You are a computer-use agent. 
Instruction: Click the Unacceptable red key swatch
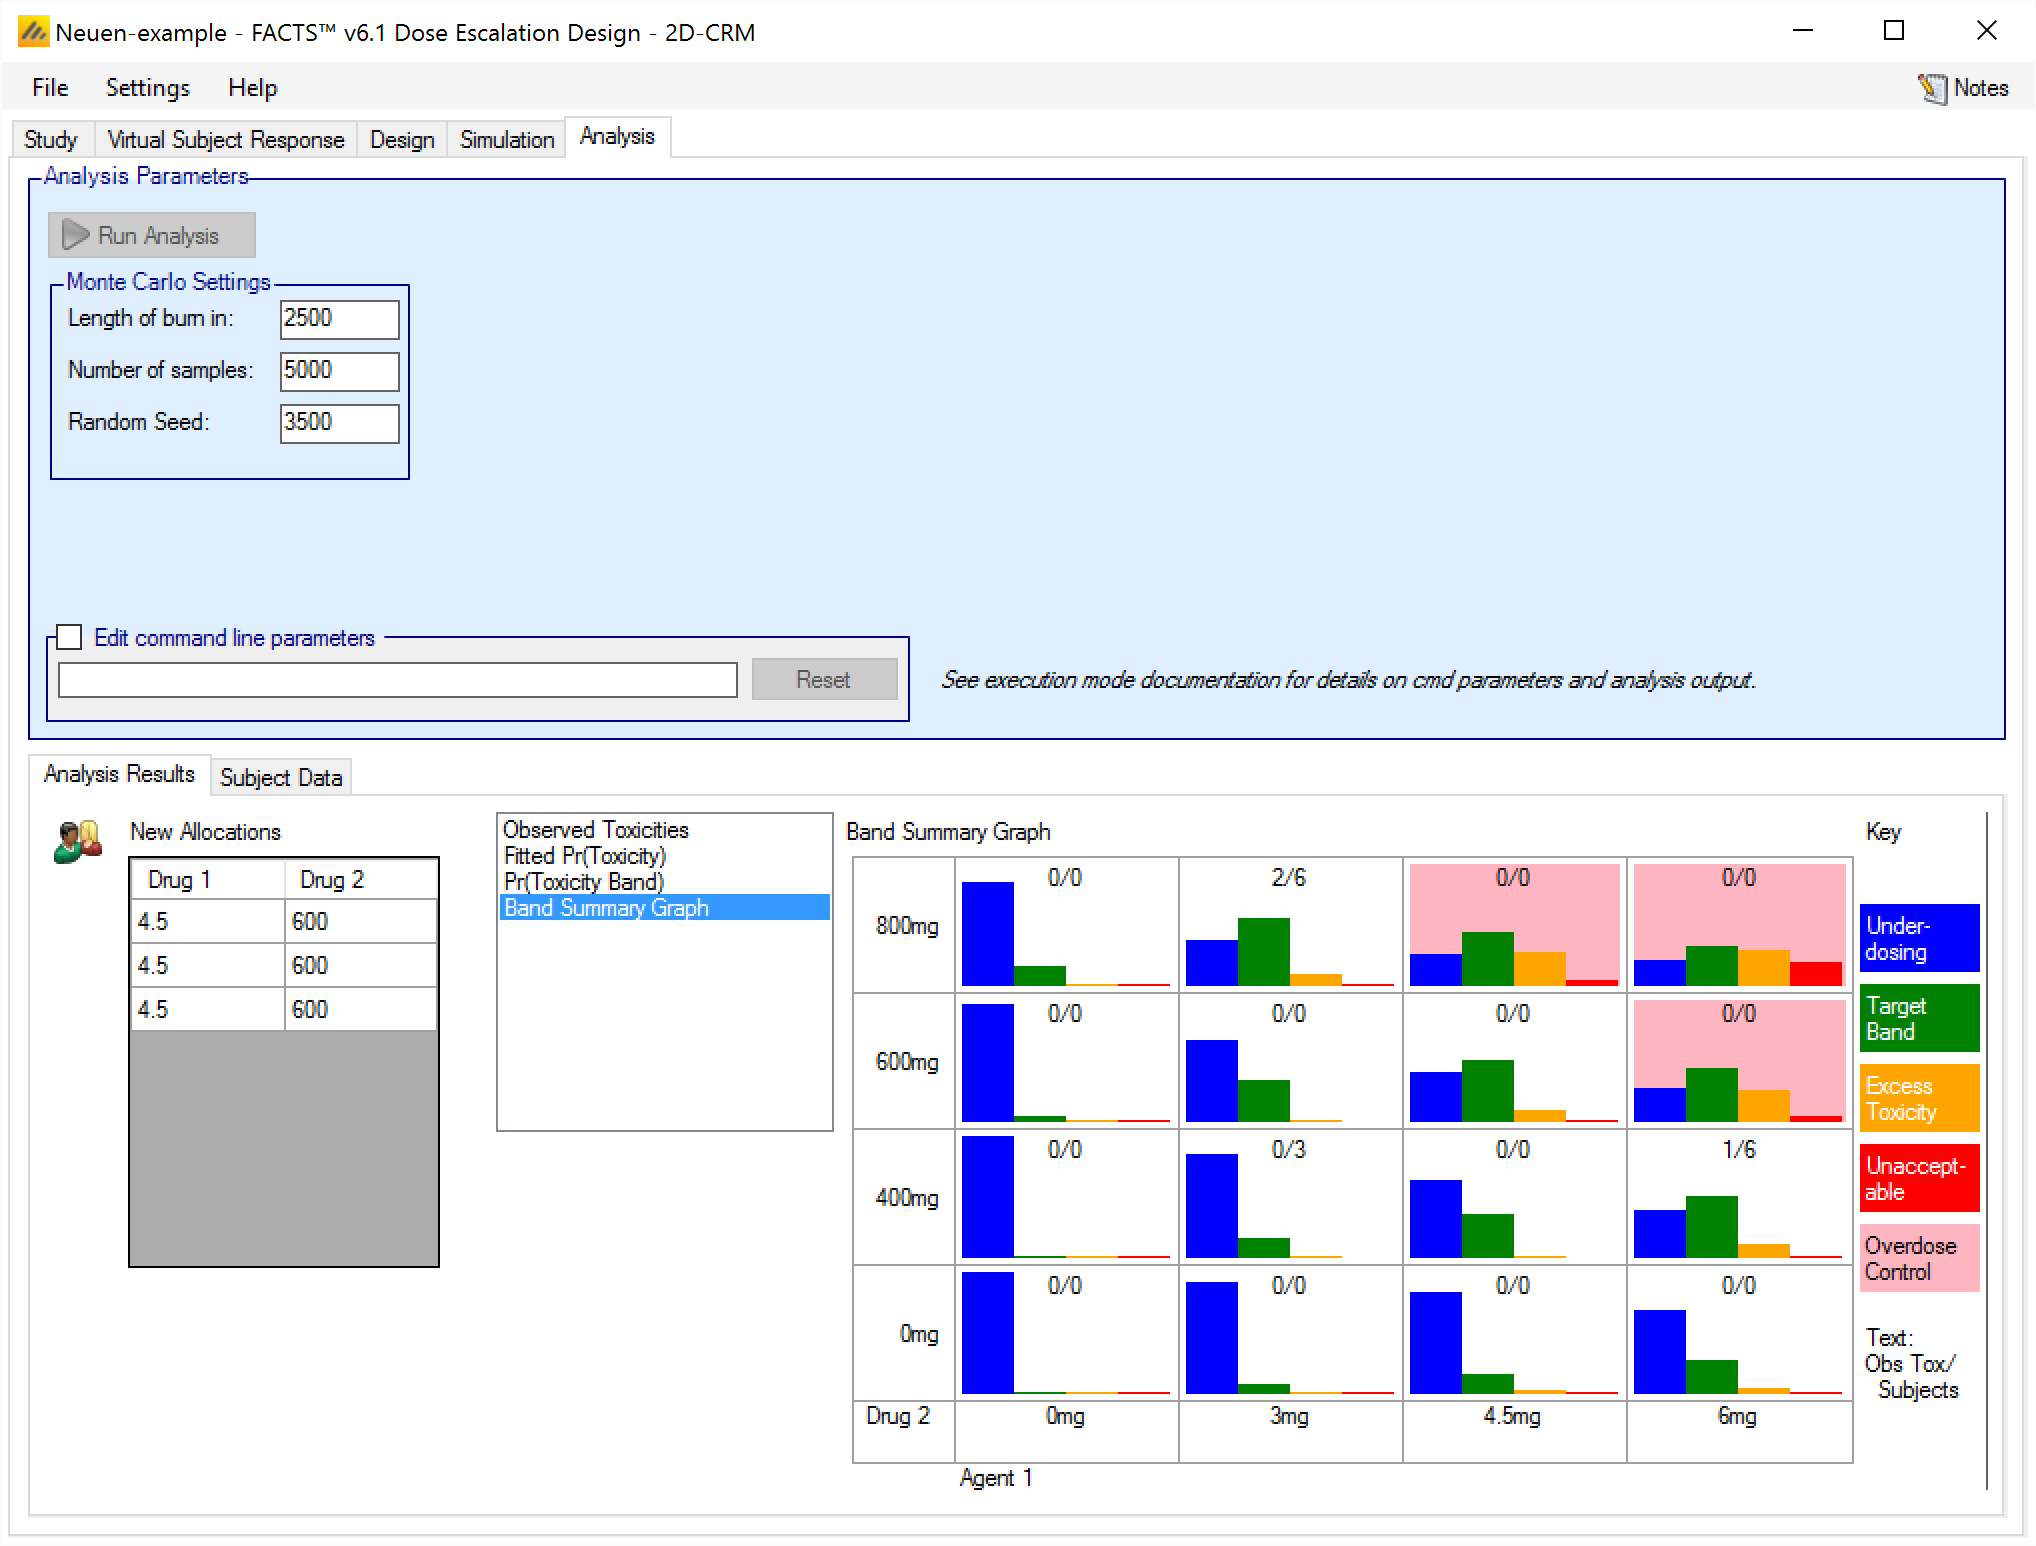pyautogui.click(x=1919, y=1178)
